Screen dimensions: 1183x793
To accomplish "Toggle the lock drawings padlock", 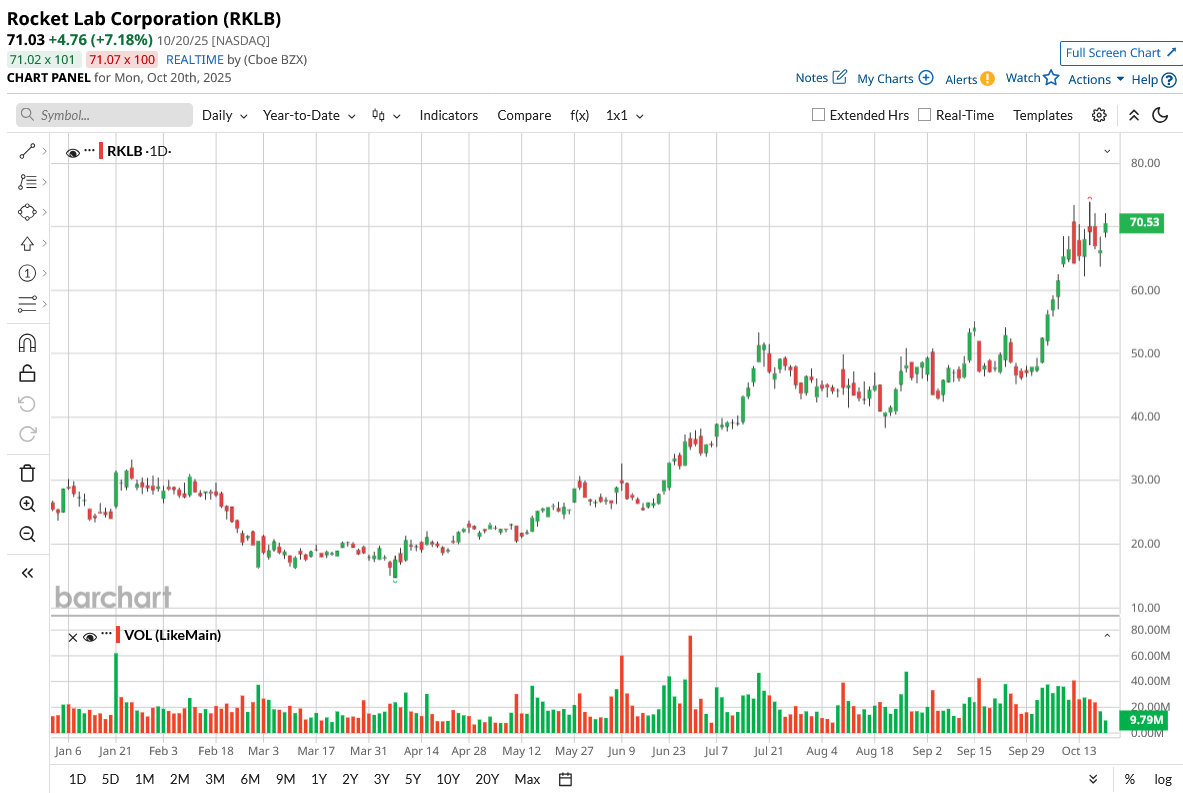I will (27, 373).
